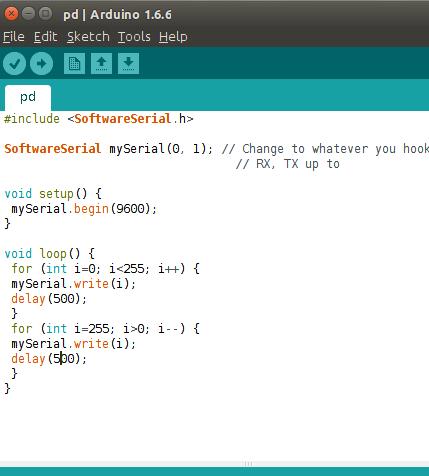Close the Arduino window
Screen dimensions: 429x476
(11, 14)
